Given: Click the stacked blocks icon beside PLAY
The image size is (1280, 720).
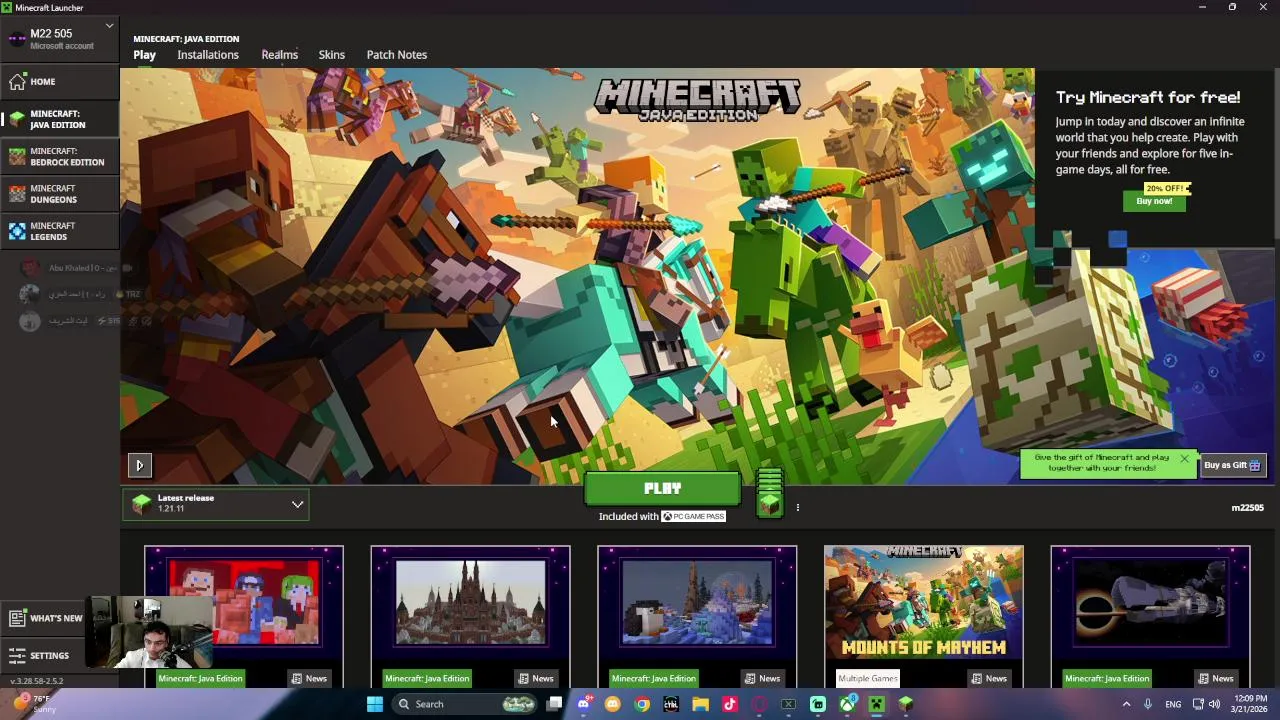Looking at the screenshot, I should pyautogui.click(x=769, y=494).
